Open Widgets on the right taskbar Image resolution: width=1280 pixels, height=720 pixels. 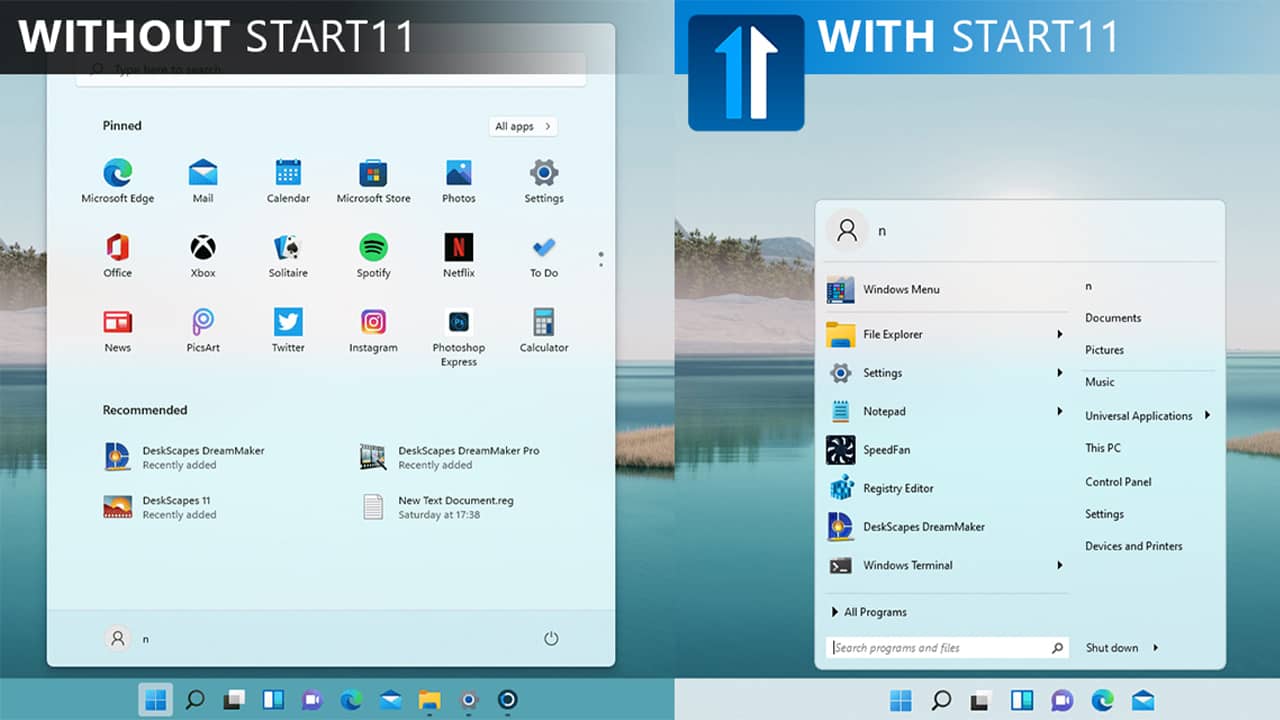click(1021, 700)
